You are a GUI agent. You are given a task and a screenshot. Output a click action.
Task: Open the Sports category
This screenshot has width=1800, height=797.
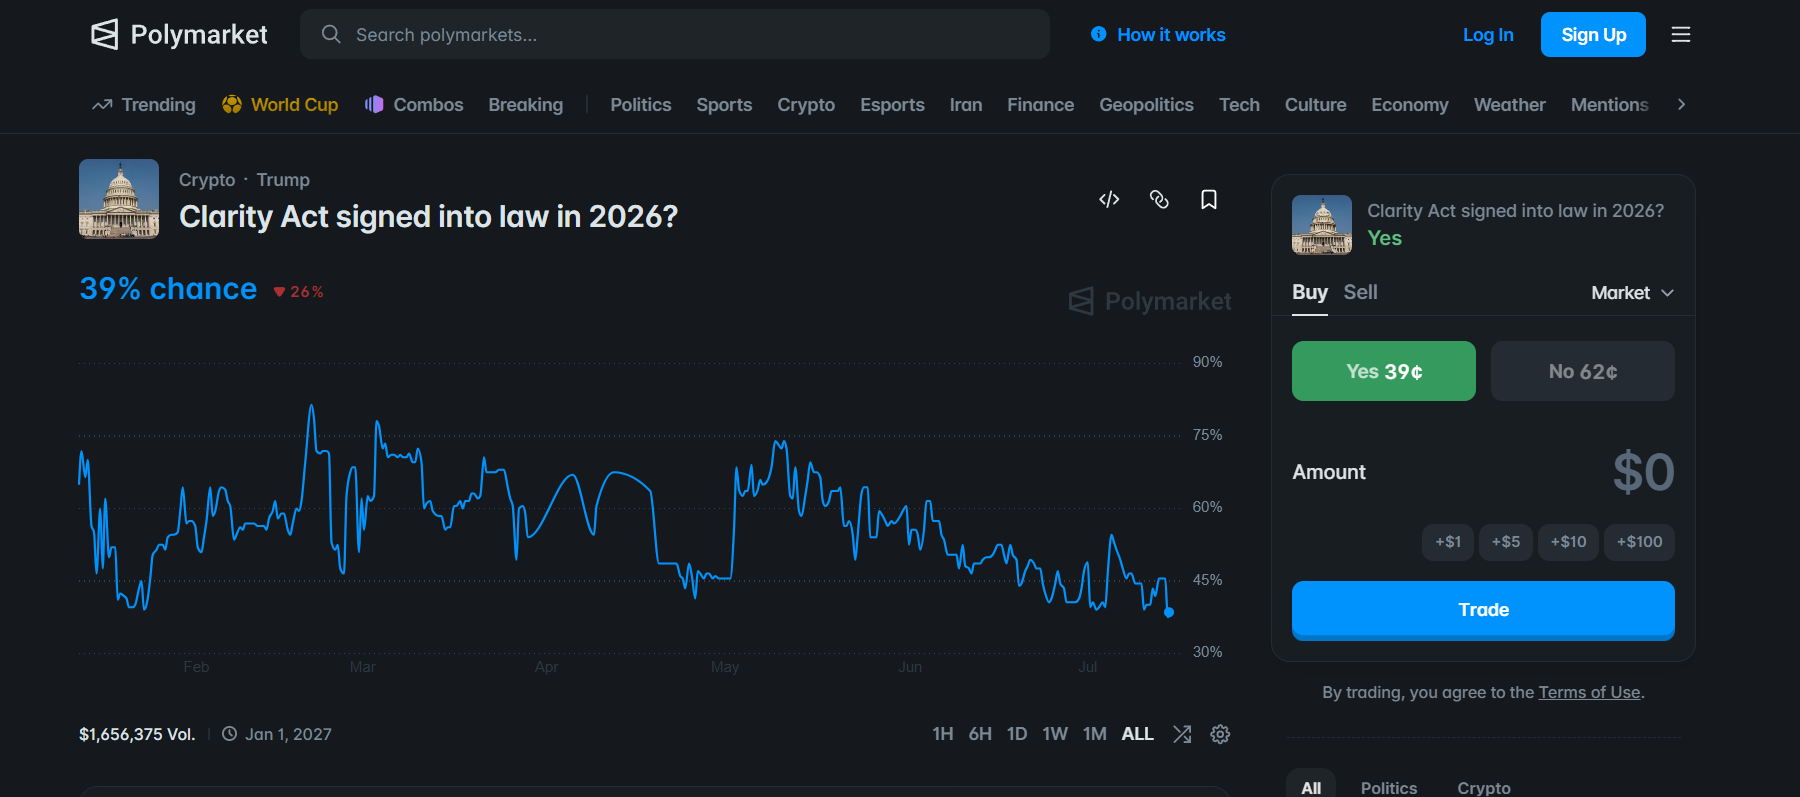(x=724, y=105)
